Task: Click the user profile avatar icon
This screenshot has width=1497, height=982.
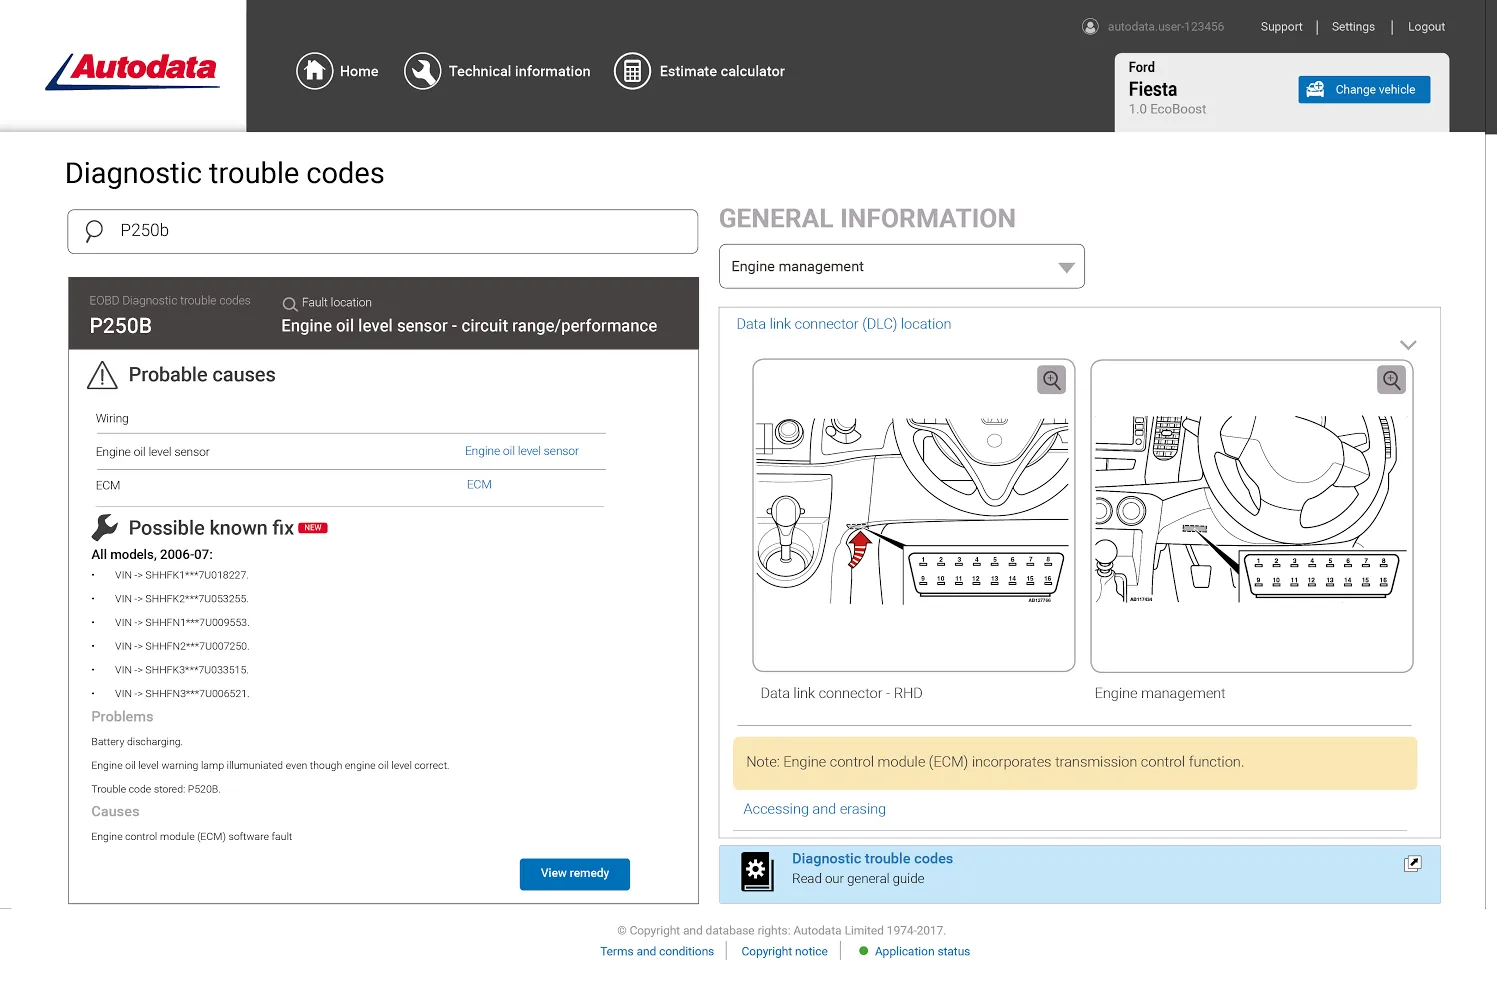Action: coord(1090,27)
